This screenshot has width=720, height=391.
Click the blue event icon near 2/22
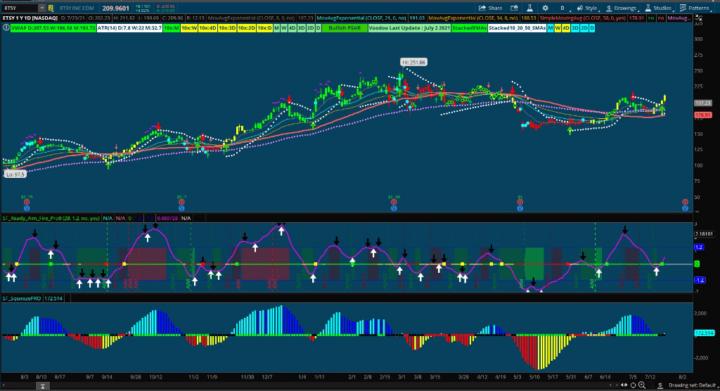pos(394,208)
